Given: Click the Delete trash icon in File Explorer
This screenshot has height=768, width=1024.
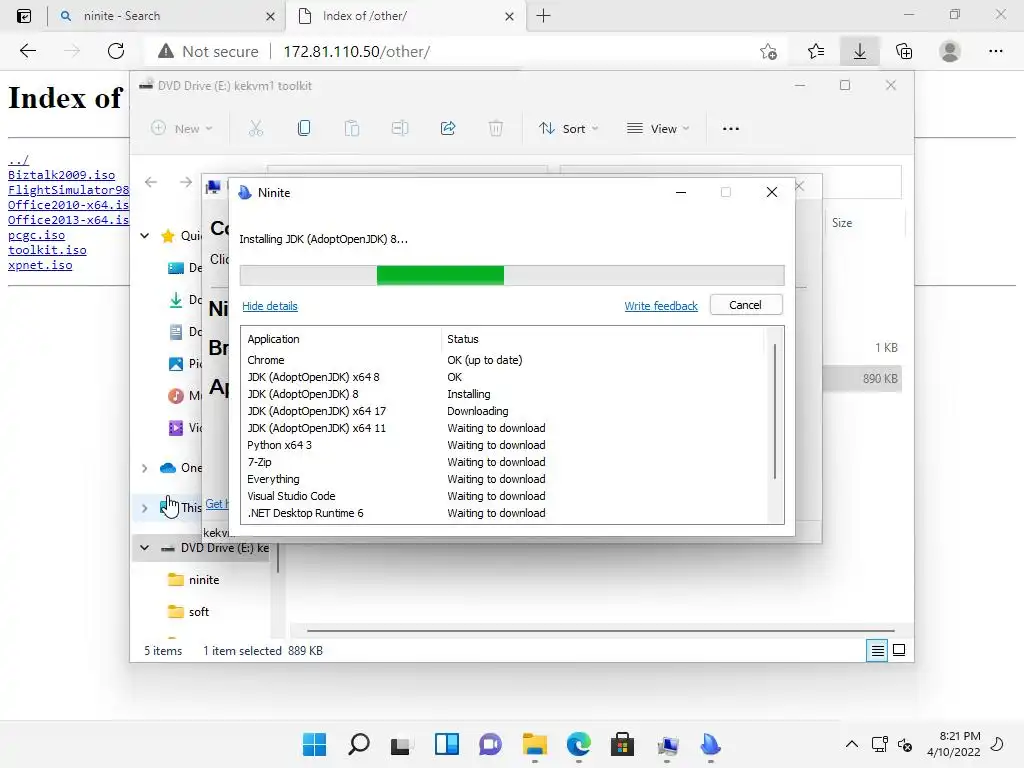Looking at the screenshot, I should (496, 129).
